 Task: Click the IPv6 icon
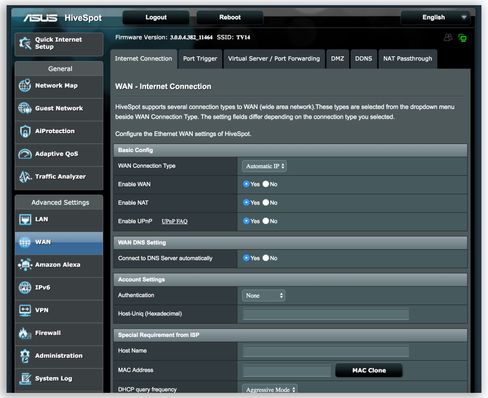pyautogui.click(x=25, y=287)
